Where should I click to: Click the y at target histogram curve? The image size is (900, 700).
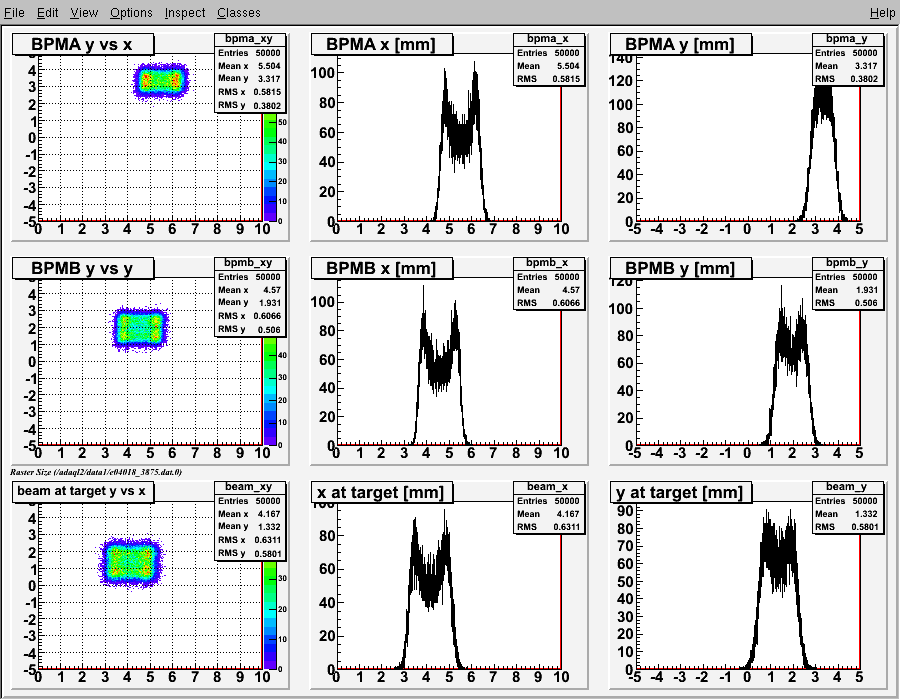pos(778,588)
